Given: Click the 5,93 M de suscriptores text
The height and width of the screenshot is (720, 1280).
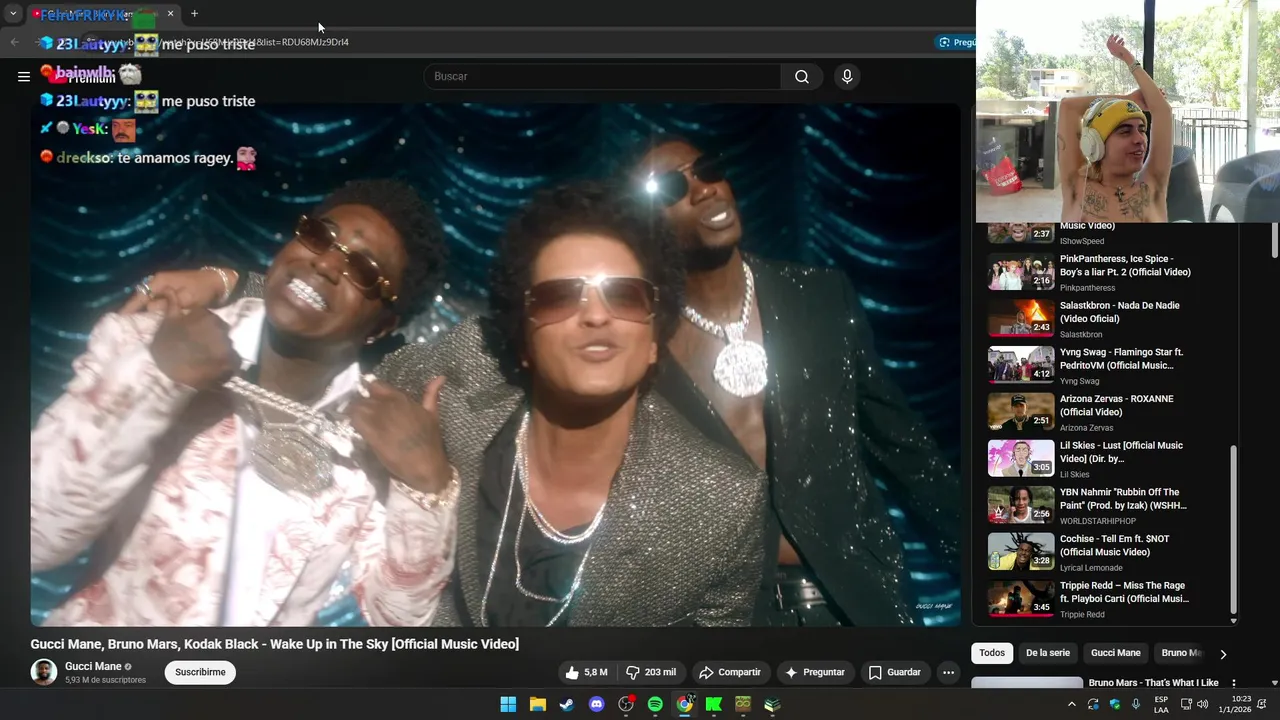Looking at the screenshot, I should tap(105, 680).
